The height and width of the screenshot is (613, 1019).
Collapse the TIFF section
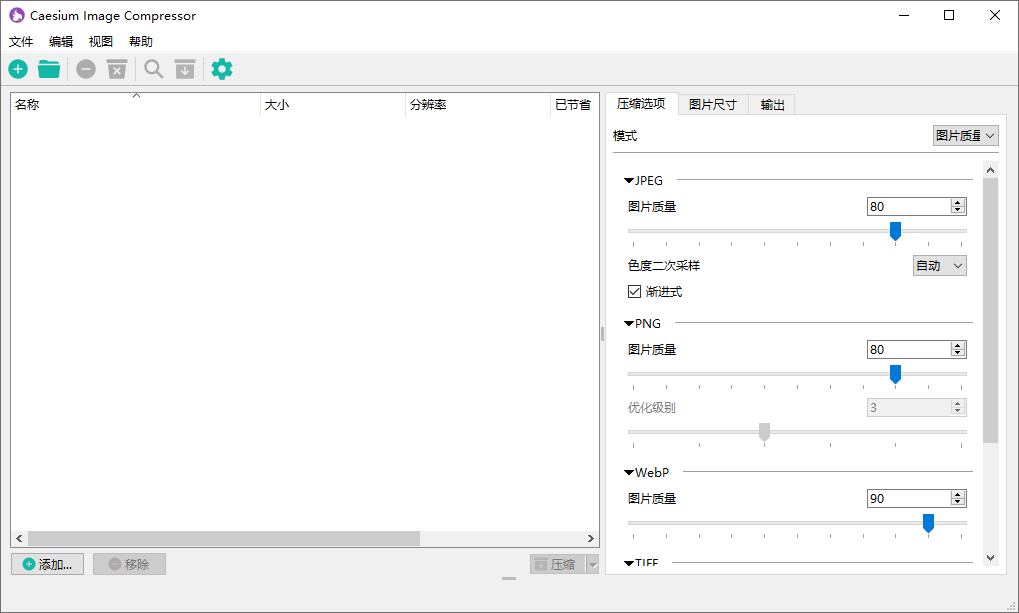[628, 563]
